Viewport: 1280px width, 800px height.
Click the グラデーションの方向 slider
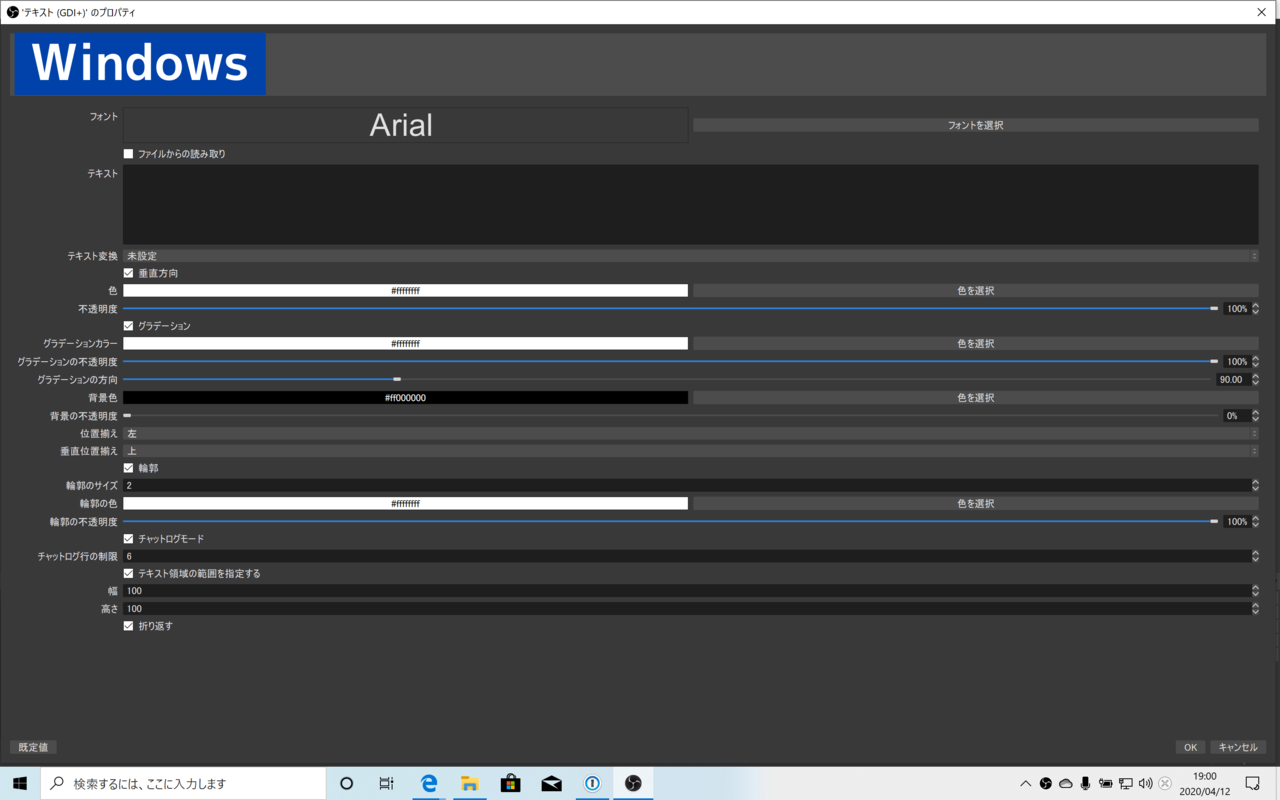668,379
